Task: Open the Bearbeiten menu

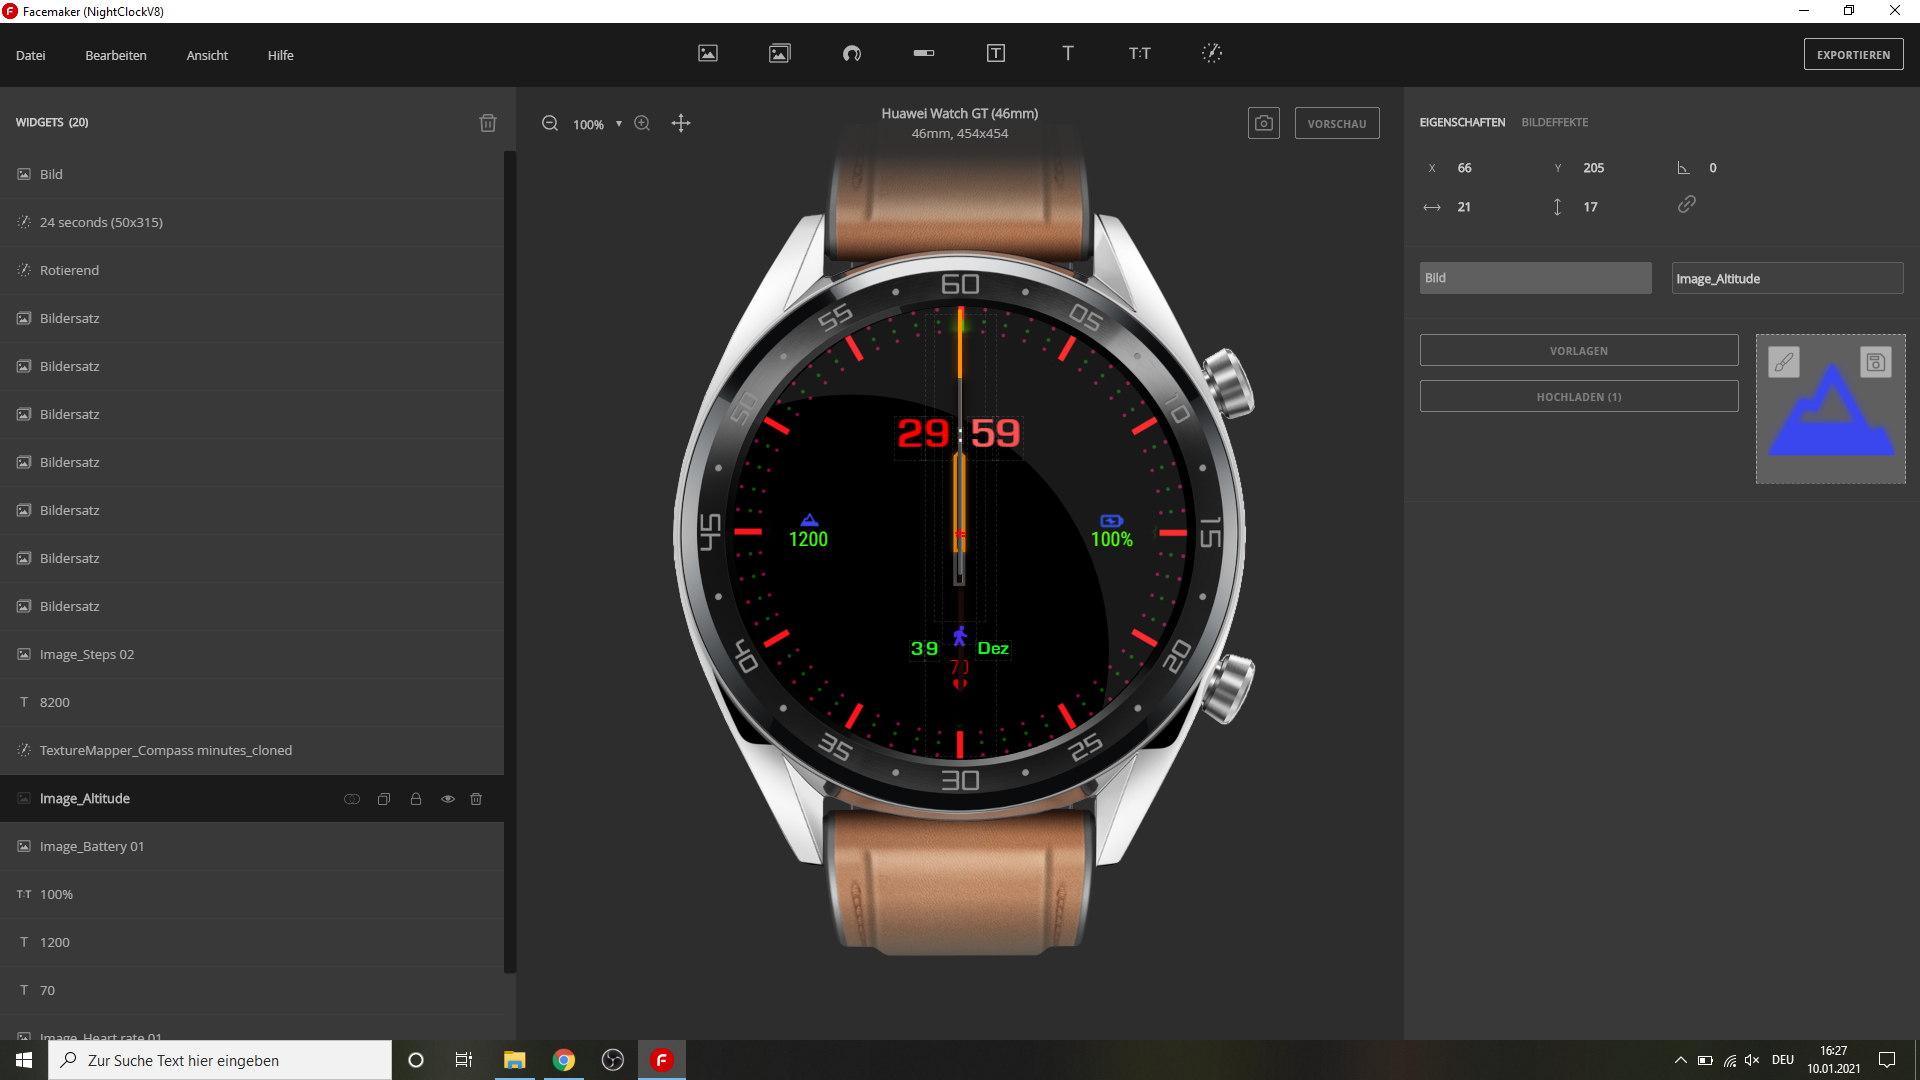Action: tap(116, 55)
